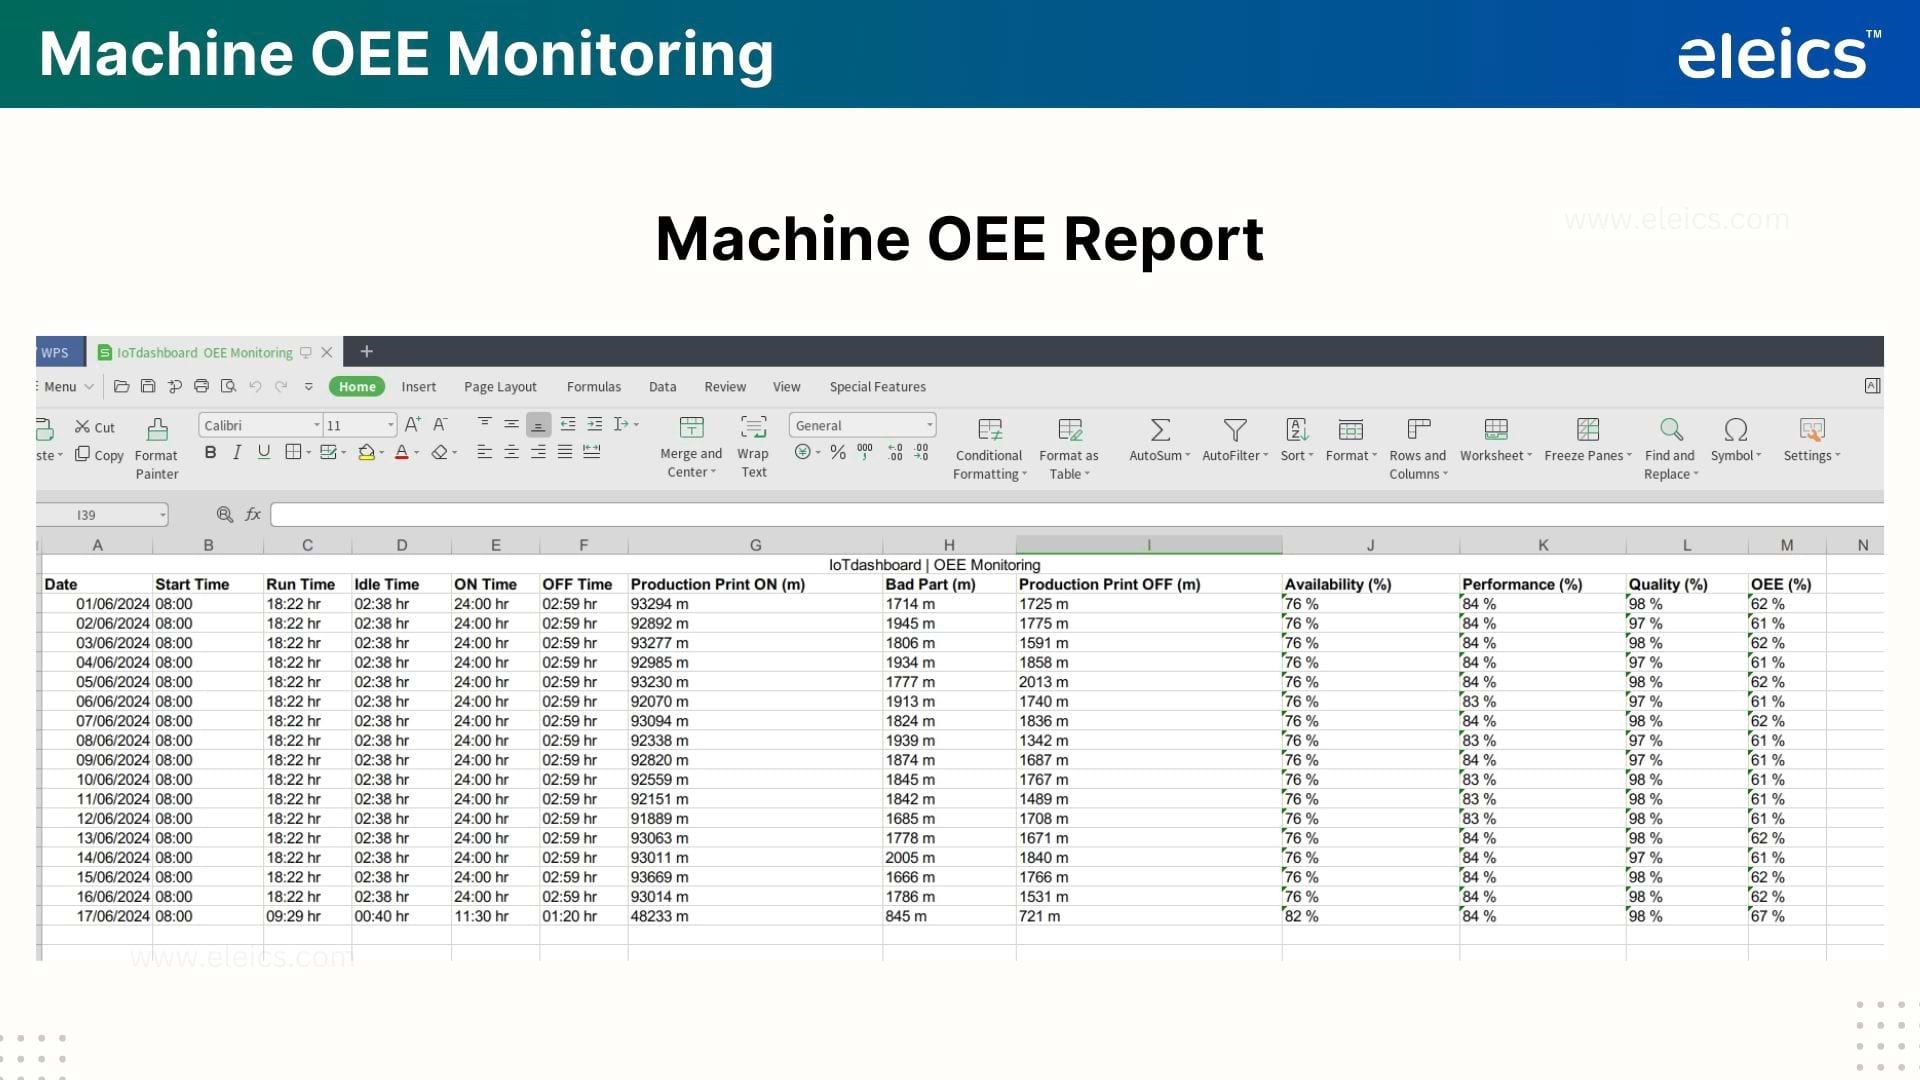Click the insert function fx button
The image size is (1920, 1080).
[253, 514]
